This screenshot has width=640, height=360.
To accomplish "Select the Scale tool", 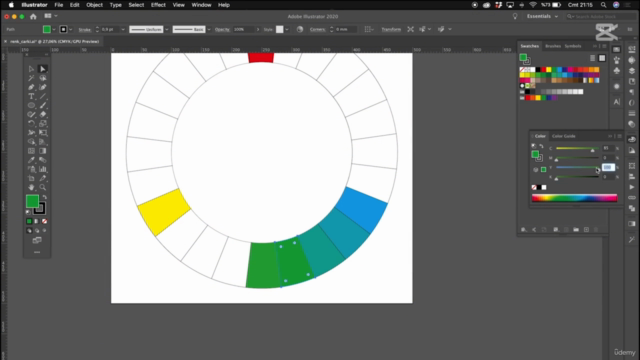I will [42, 123].
